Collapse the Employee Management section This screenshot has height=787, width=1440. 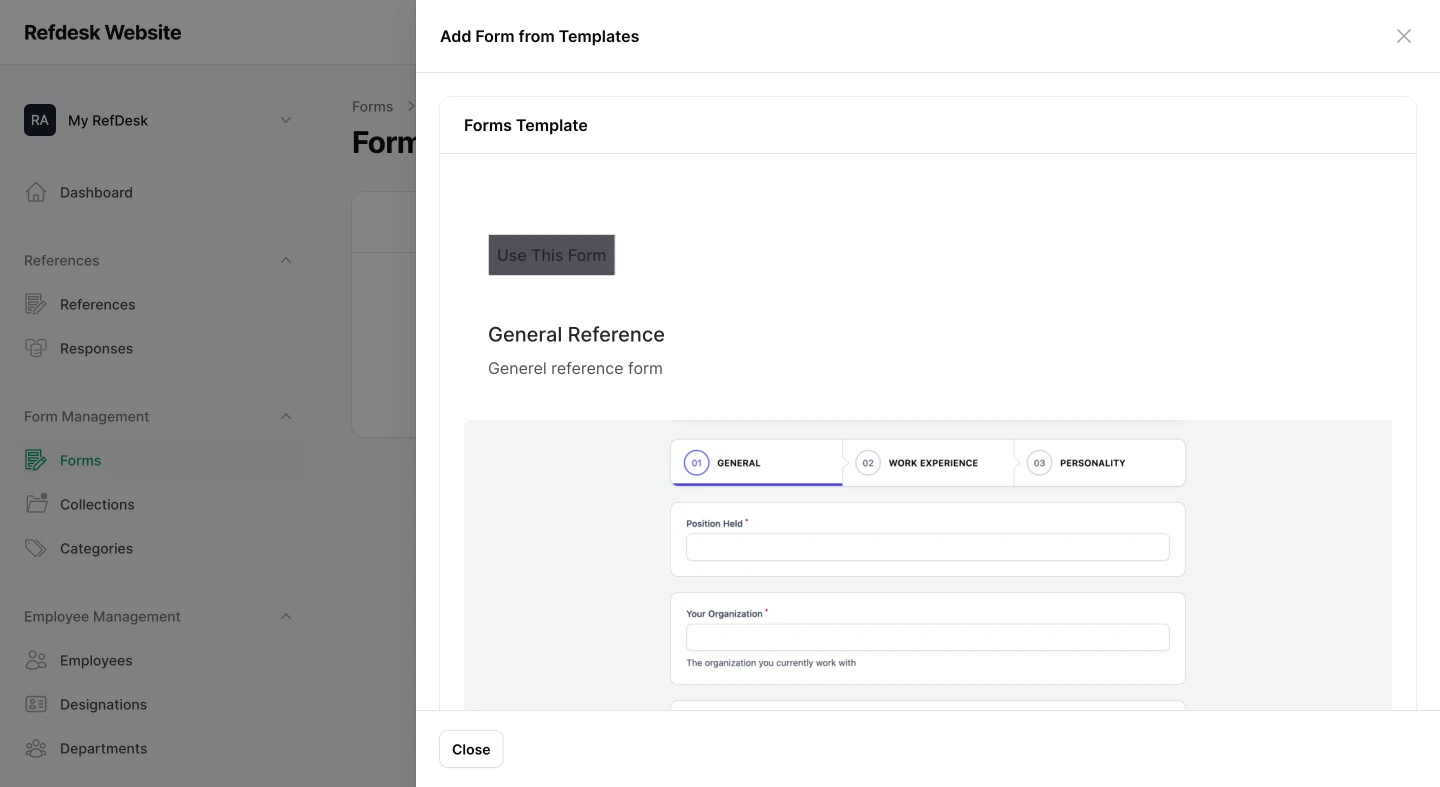pos(286,616)
